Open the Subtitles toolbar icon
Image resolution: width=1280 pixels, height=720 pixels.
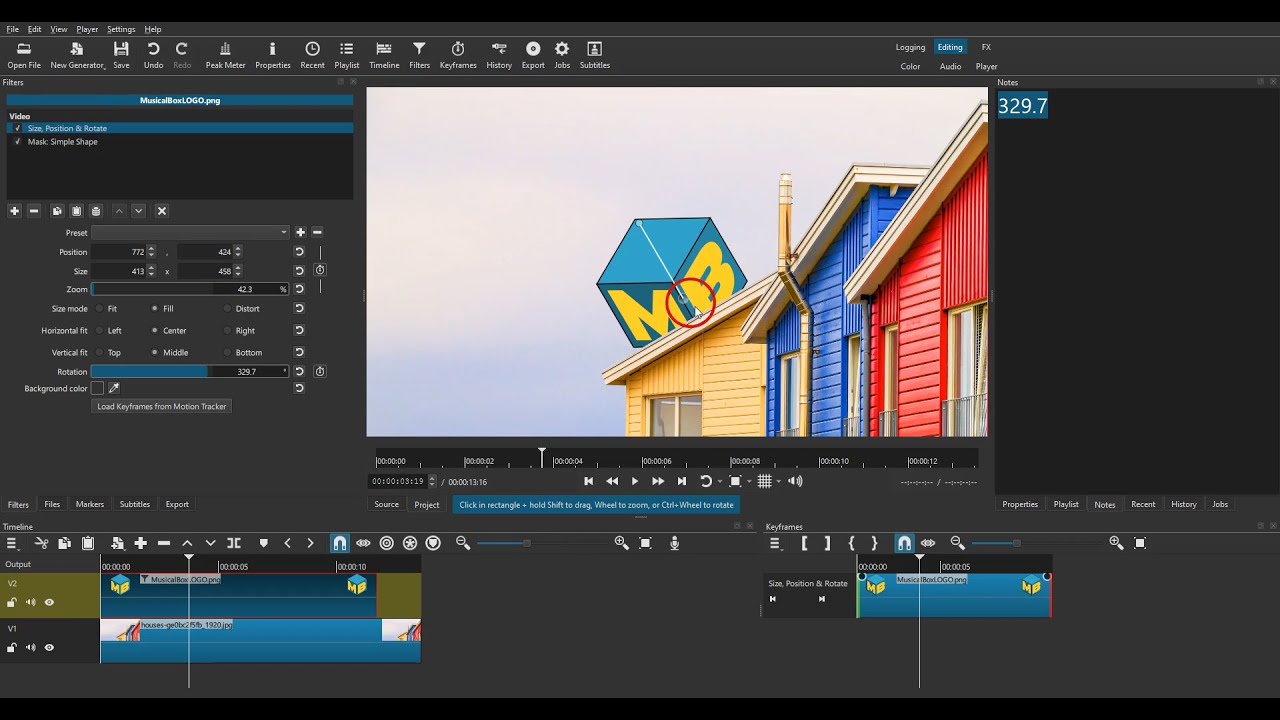coord(594,55)
